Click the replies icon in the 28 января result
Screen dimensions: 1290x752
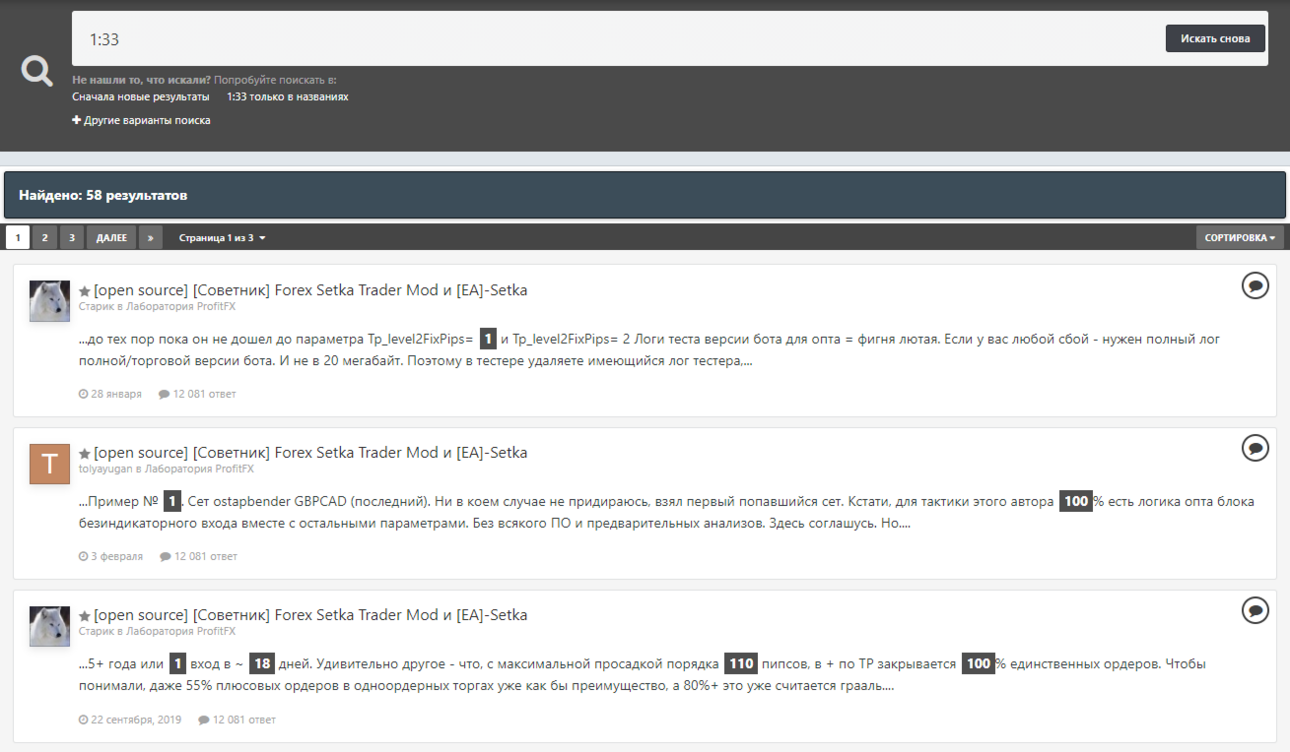click(x=164, y=394)
